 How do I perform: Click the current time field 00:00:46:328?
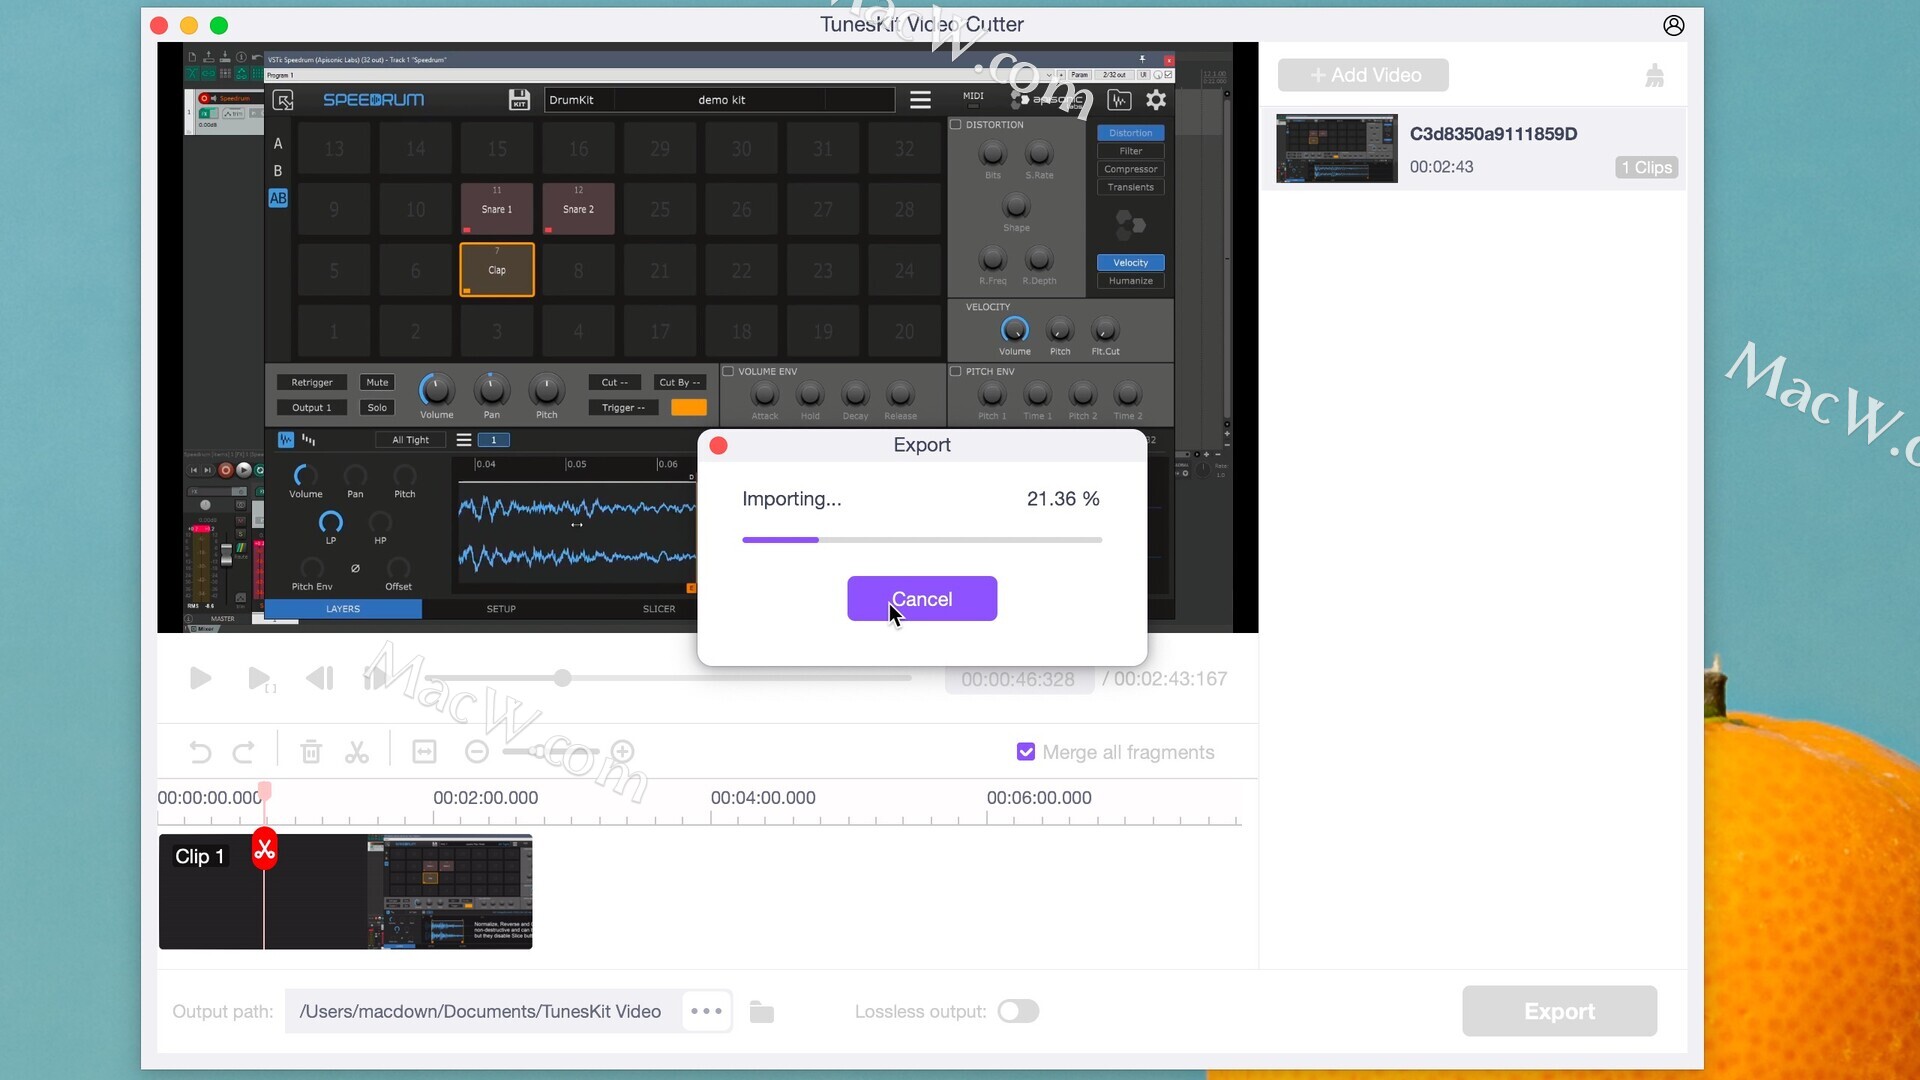pyautogui.click(x=1018, y=679)
